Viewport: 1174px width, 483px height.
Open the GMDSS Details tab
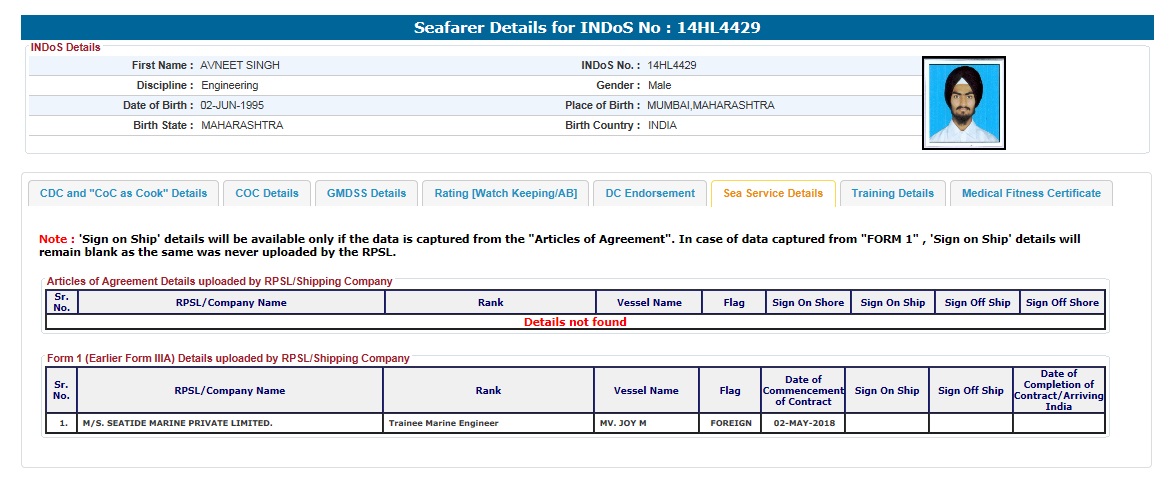pyautogui.click(x=366, y=193)
